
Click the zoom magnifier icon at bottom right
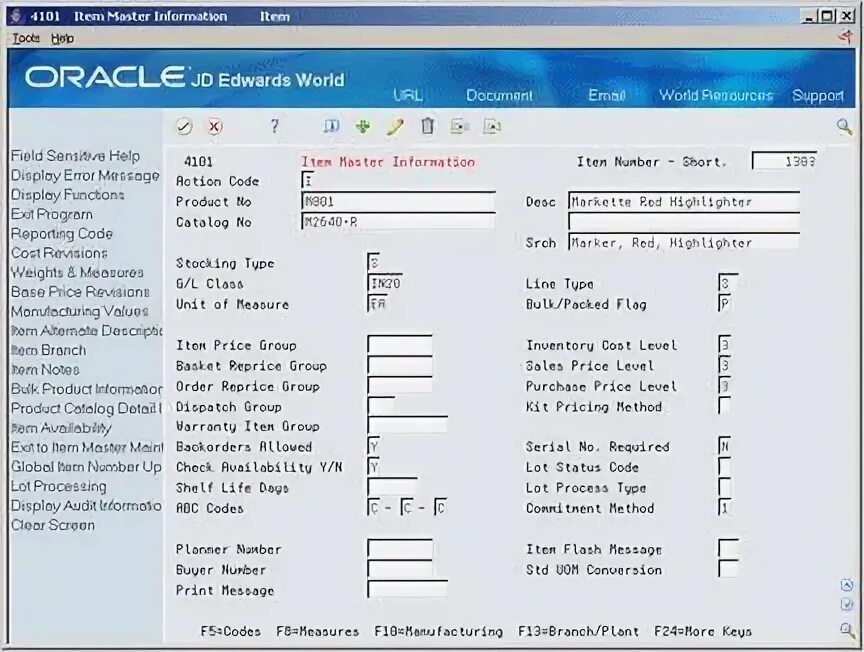(847, 629)
